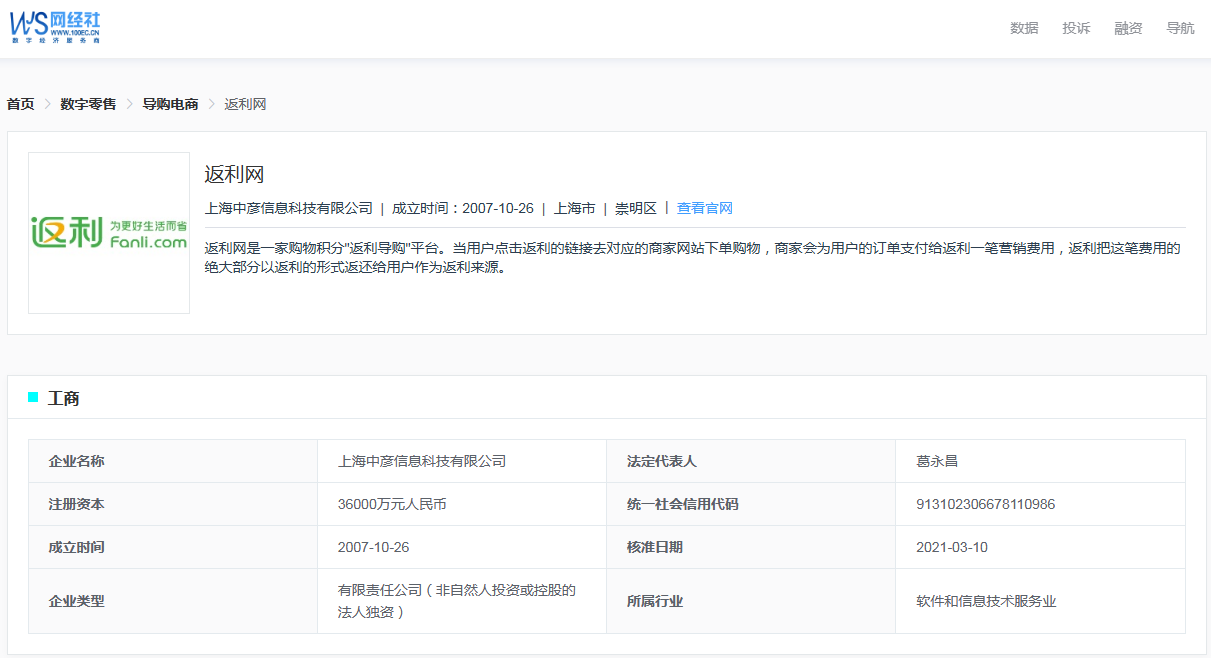1211x658 pixels.
Task: Go to 导购电商 breadcrumb
Action: click(170, 104)
